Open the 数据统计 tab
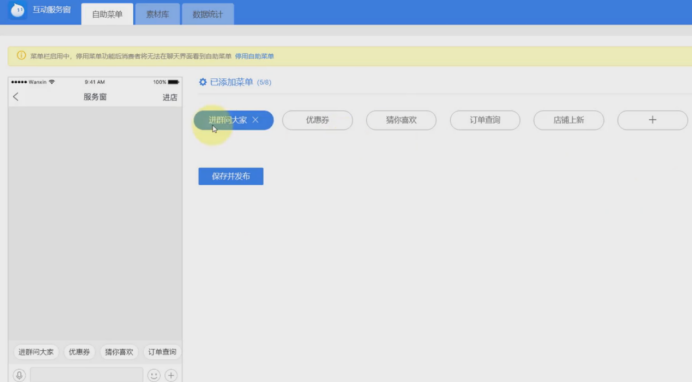This screenshot has height=382, width=693. pyautogui.click(x=208, y=14)
